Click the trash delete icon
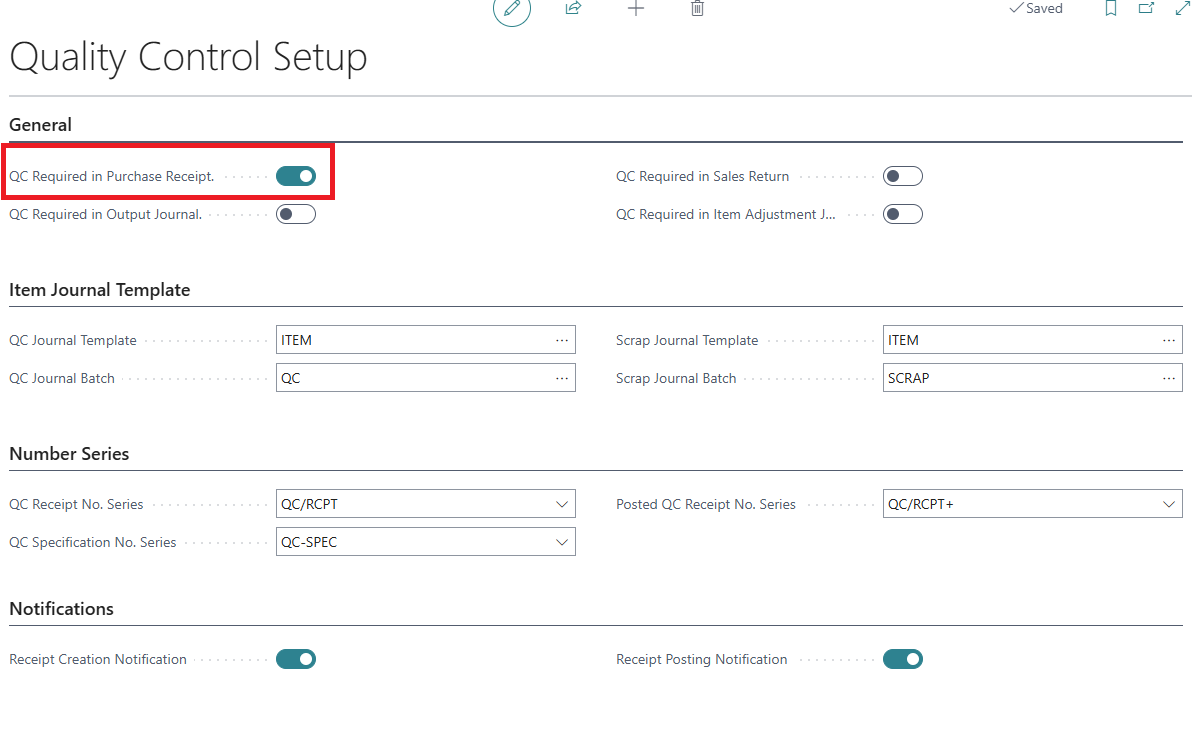 click(x=697, y=9)
